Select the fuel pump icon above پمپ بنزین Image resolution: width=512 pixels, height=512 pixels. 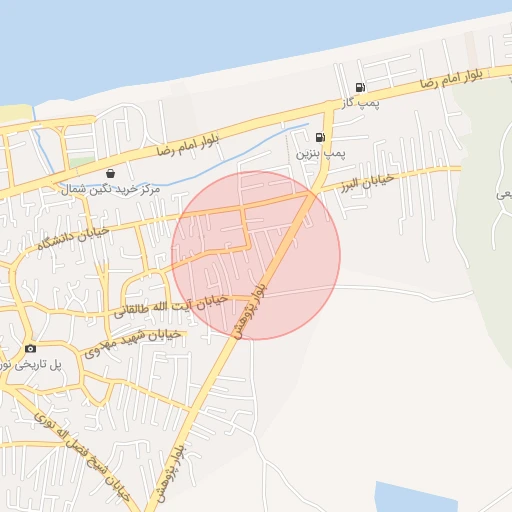pos(320,137)
